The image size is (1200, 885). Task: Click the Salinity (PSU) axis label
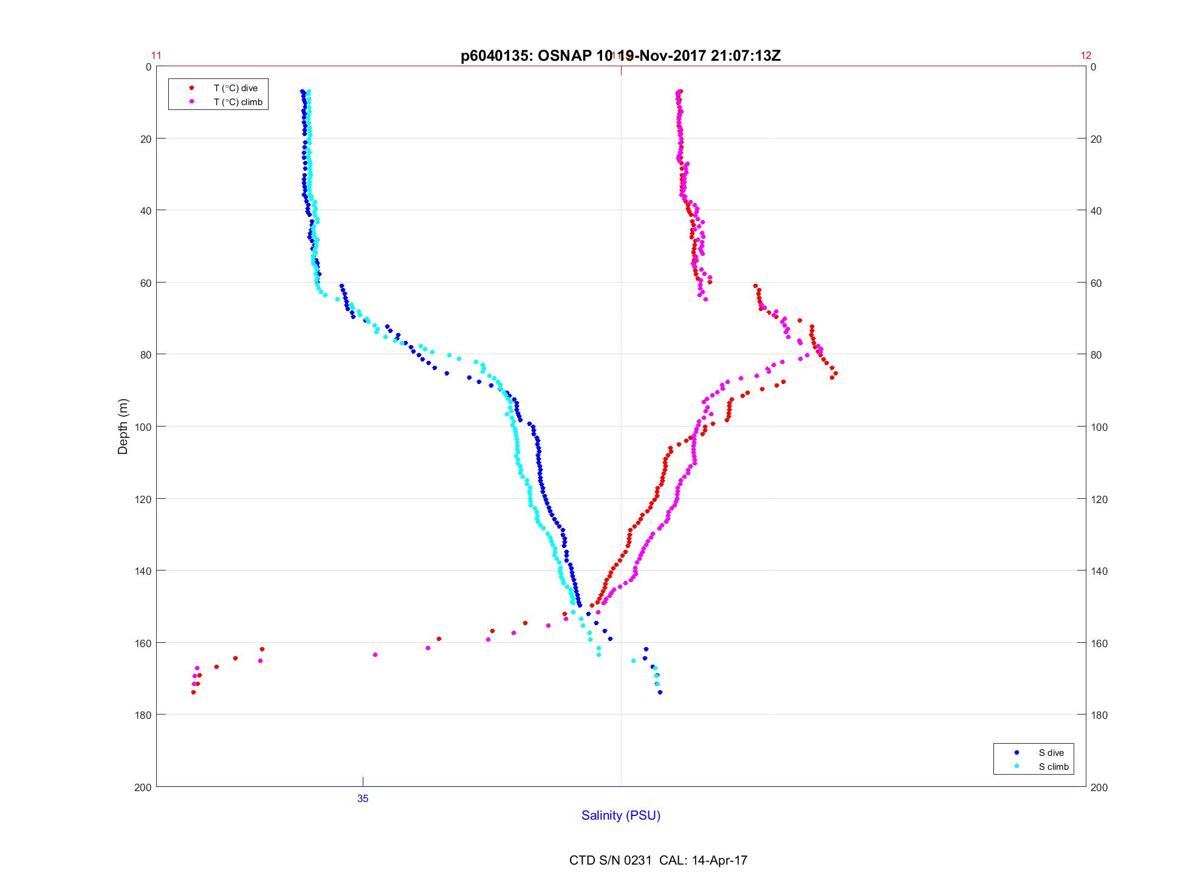(x=621, y=816)
